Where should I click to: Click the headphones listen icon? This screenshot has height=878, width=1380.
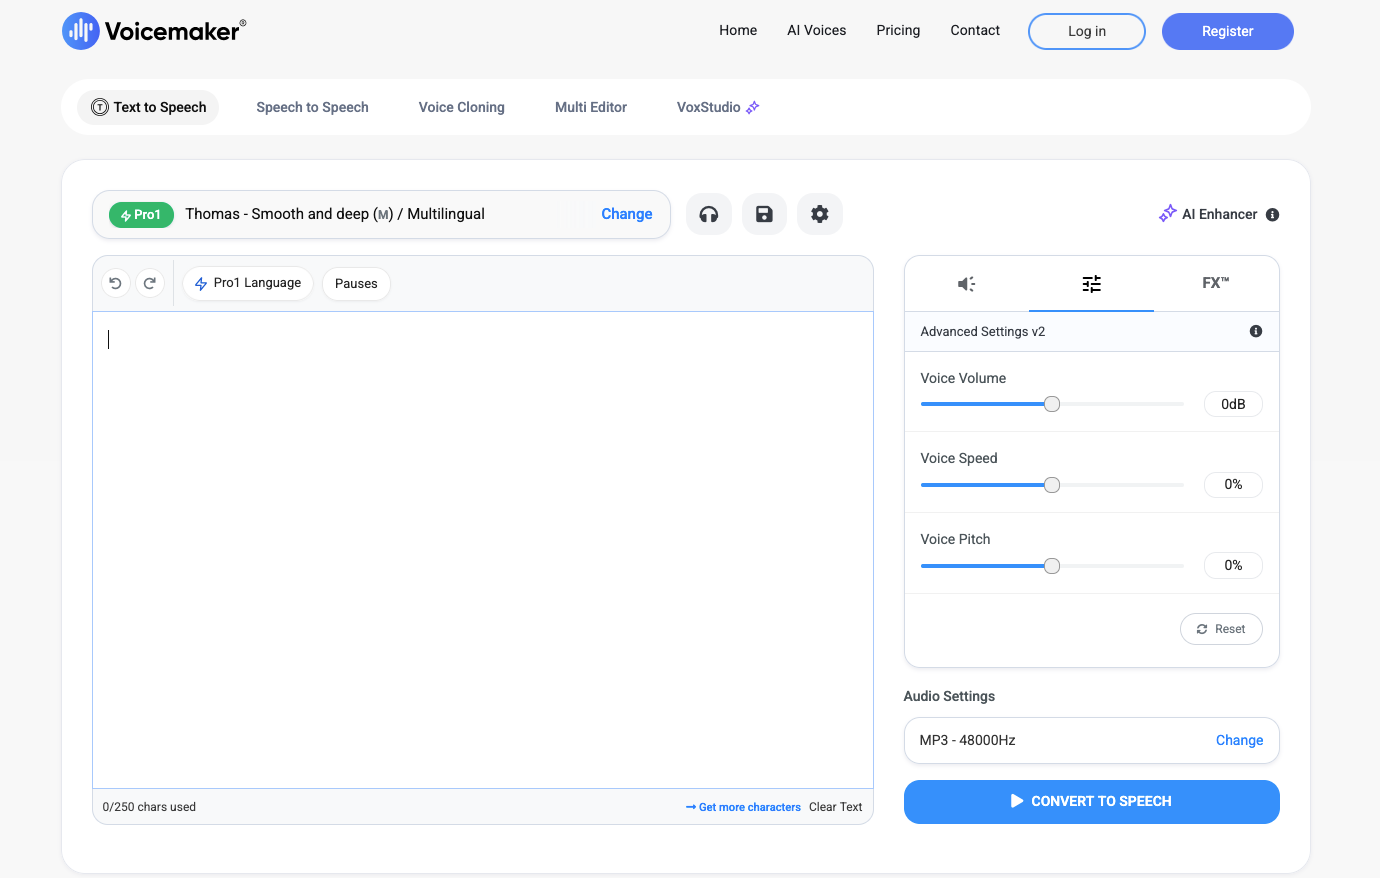(x=709, y=214)
